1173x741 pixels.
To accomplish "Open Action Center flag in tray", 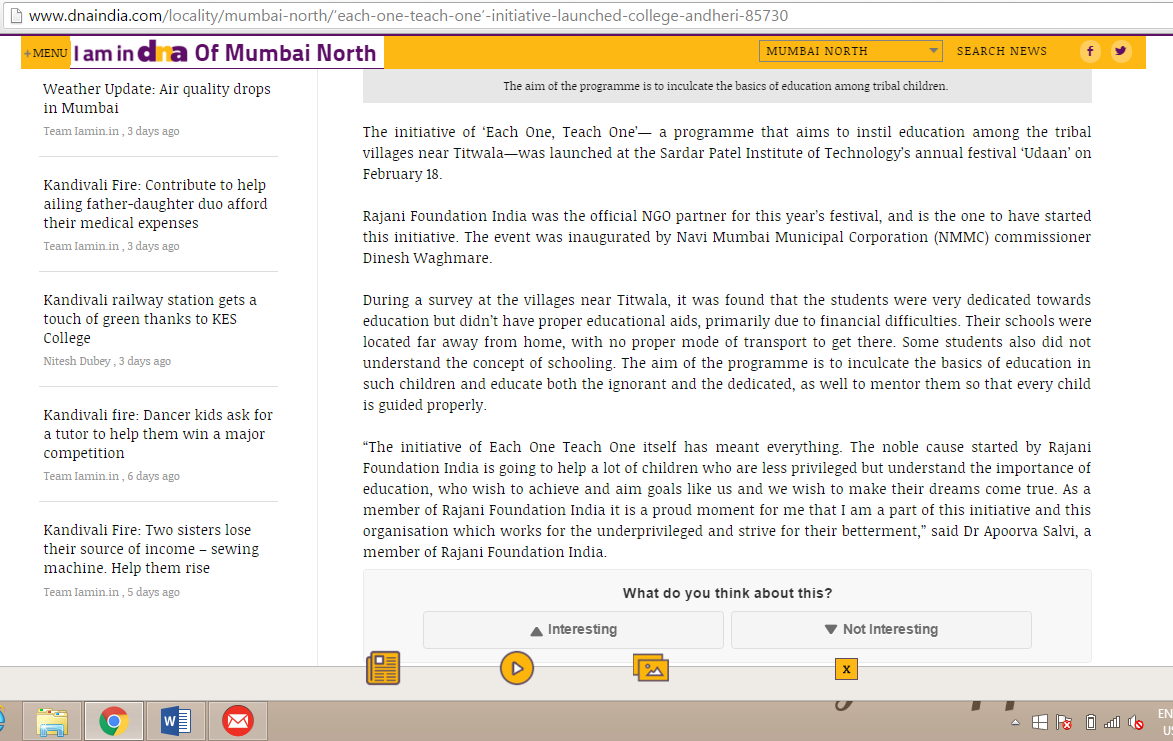I will pos(1064,722).
